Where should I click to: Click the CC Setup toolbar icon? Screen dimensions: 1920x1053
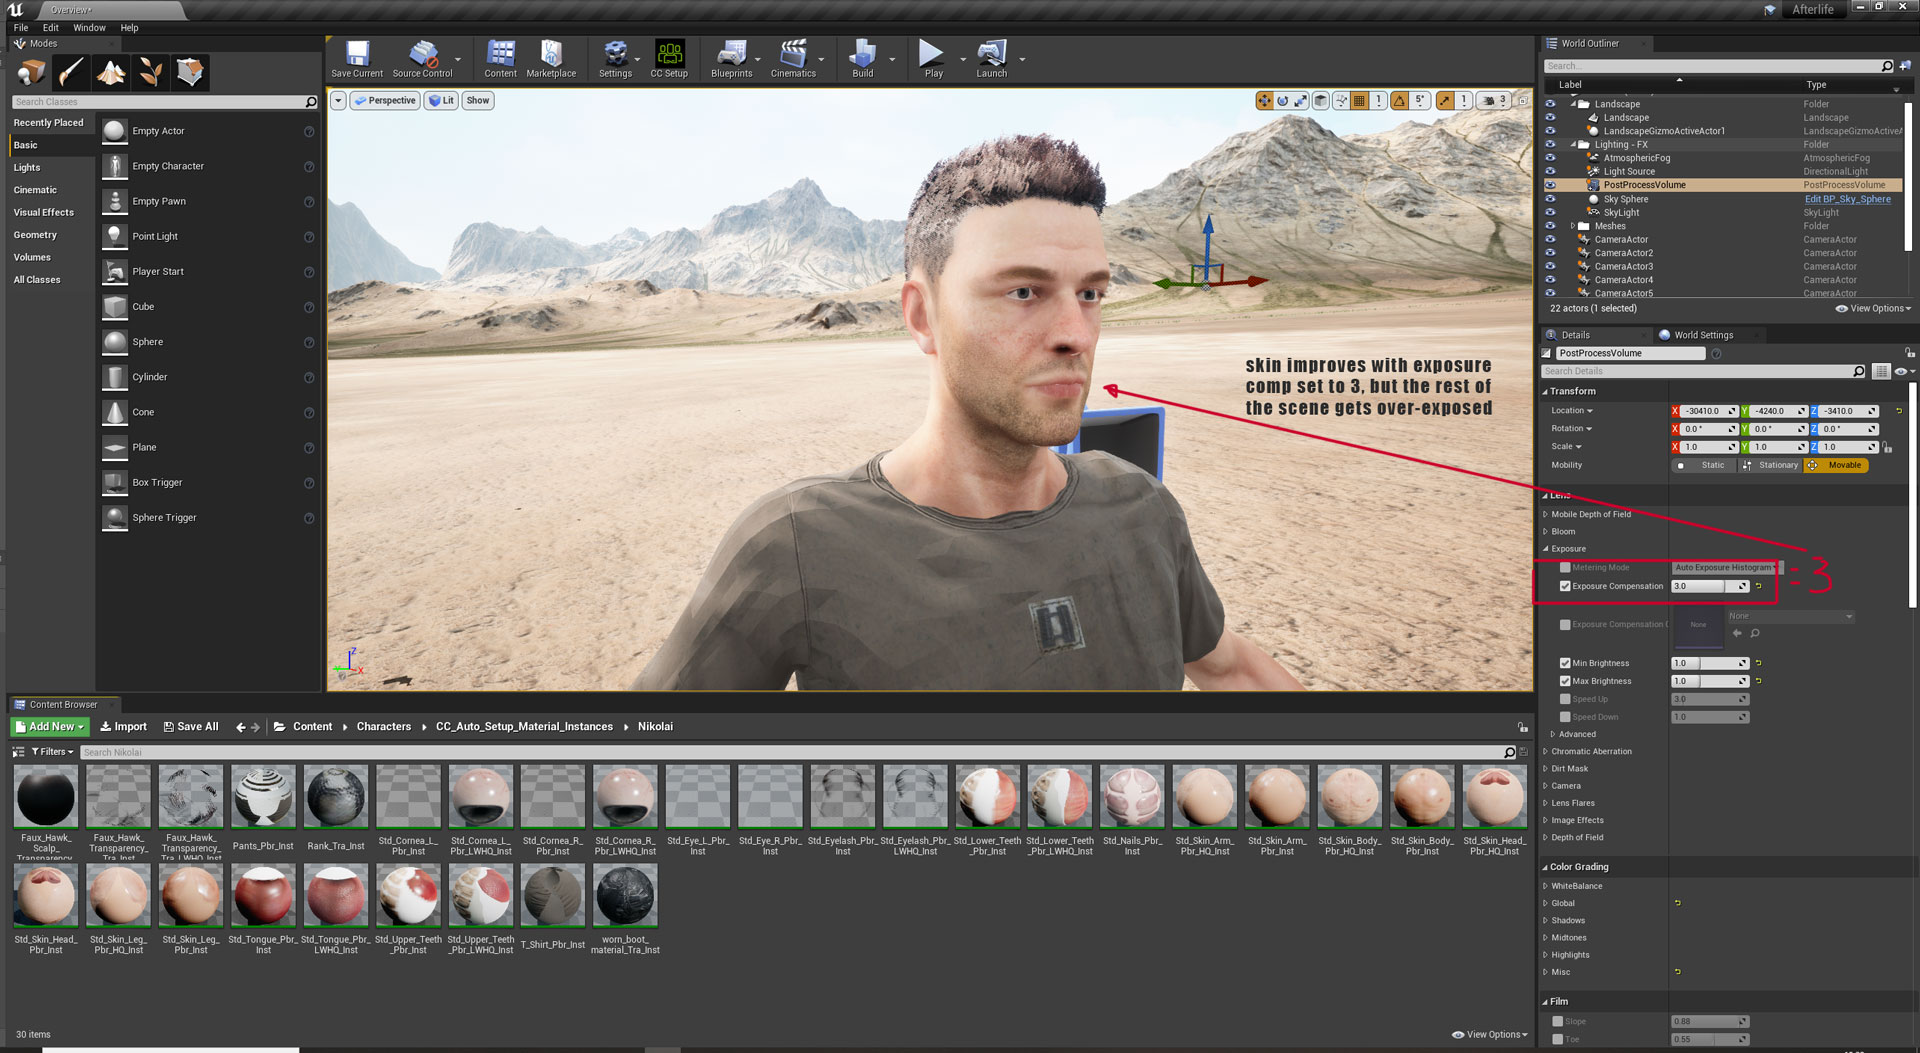[x=669, y=59]
